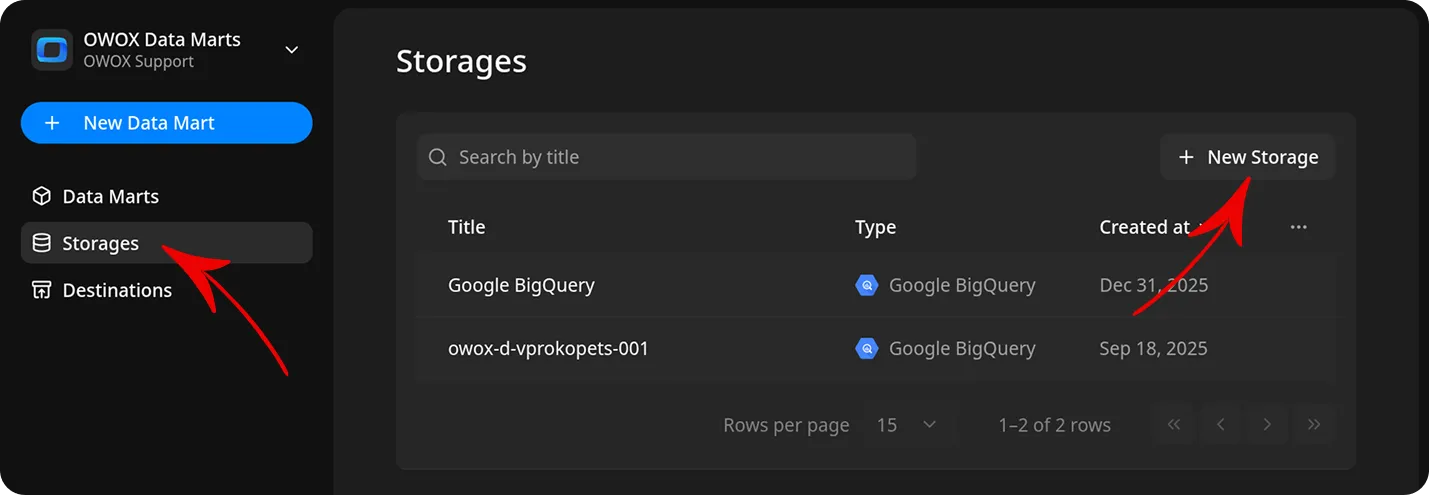The height and width of the screenshot is (495, 1429).
Task: Click the Dec 31, 2025 date cell
Action: (1154, 285)
